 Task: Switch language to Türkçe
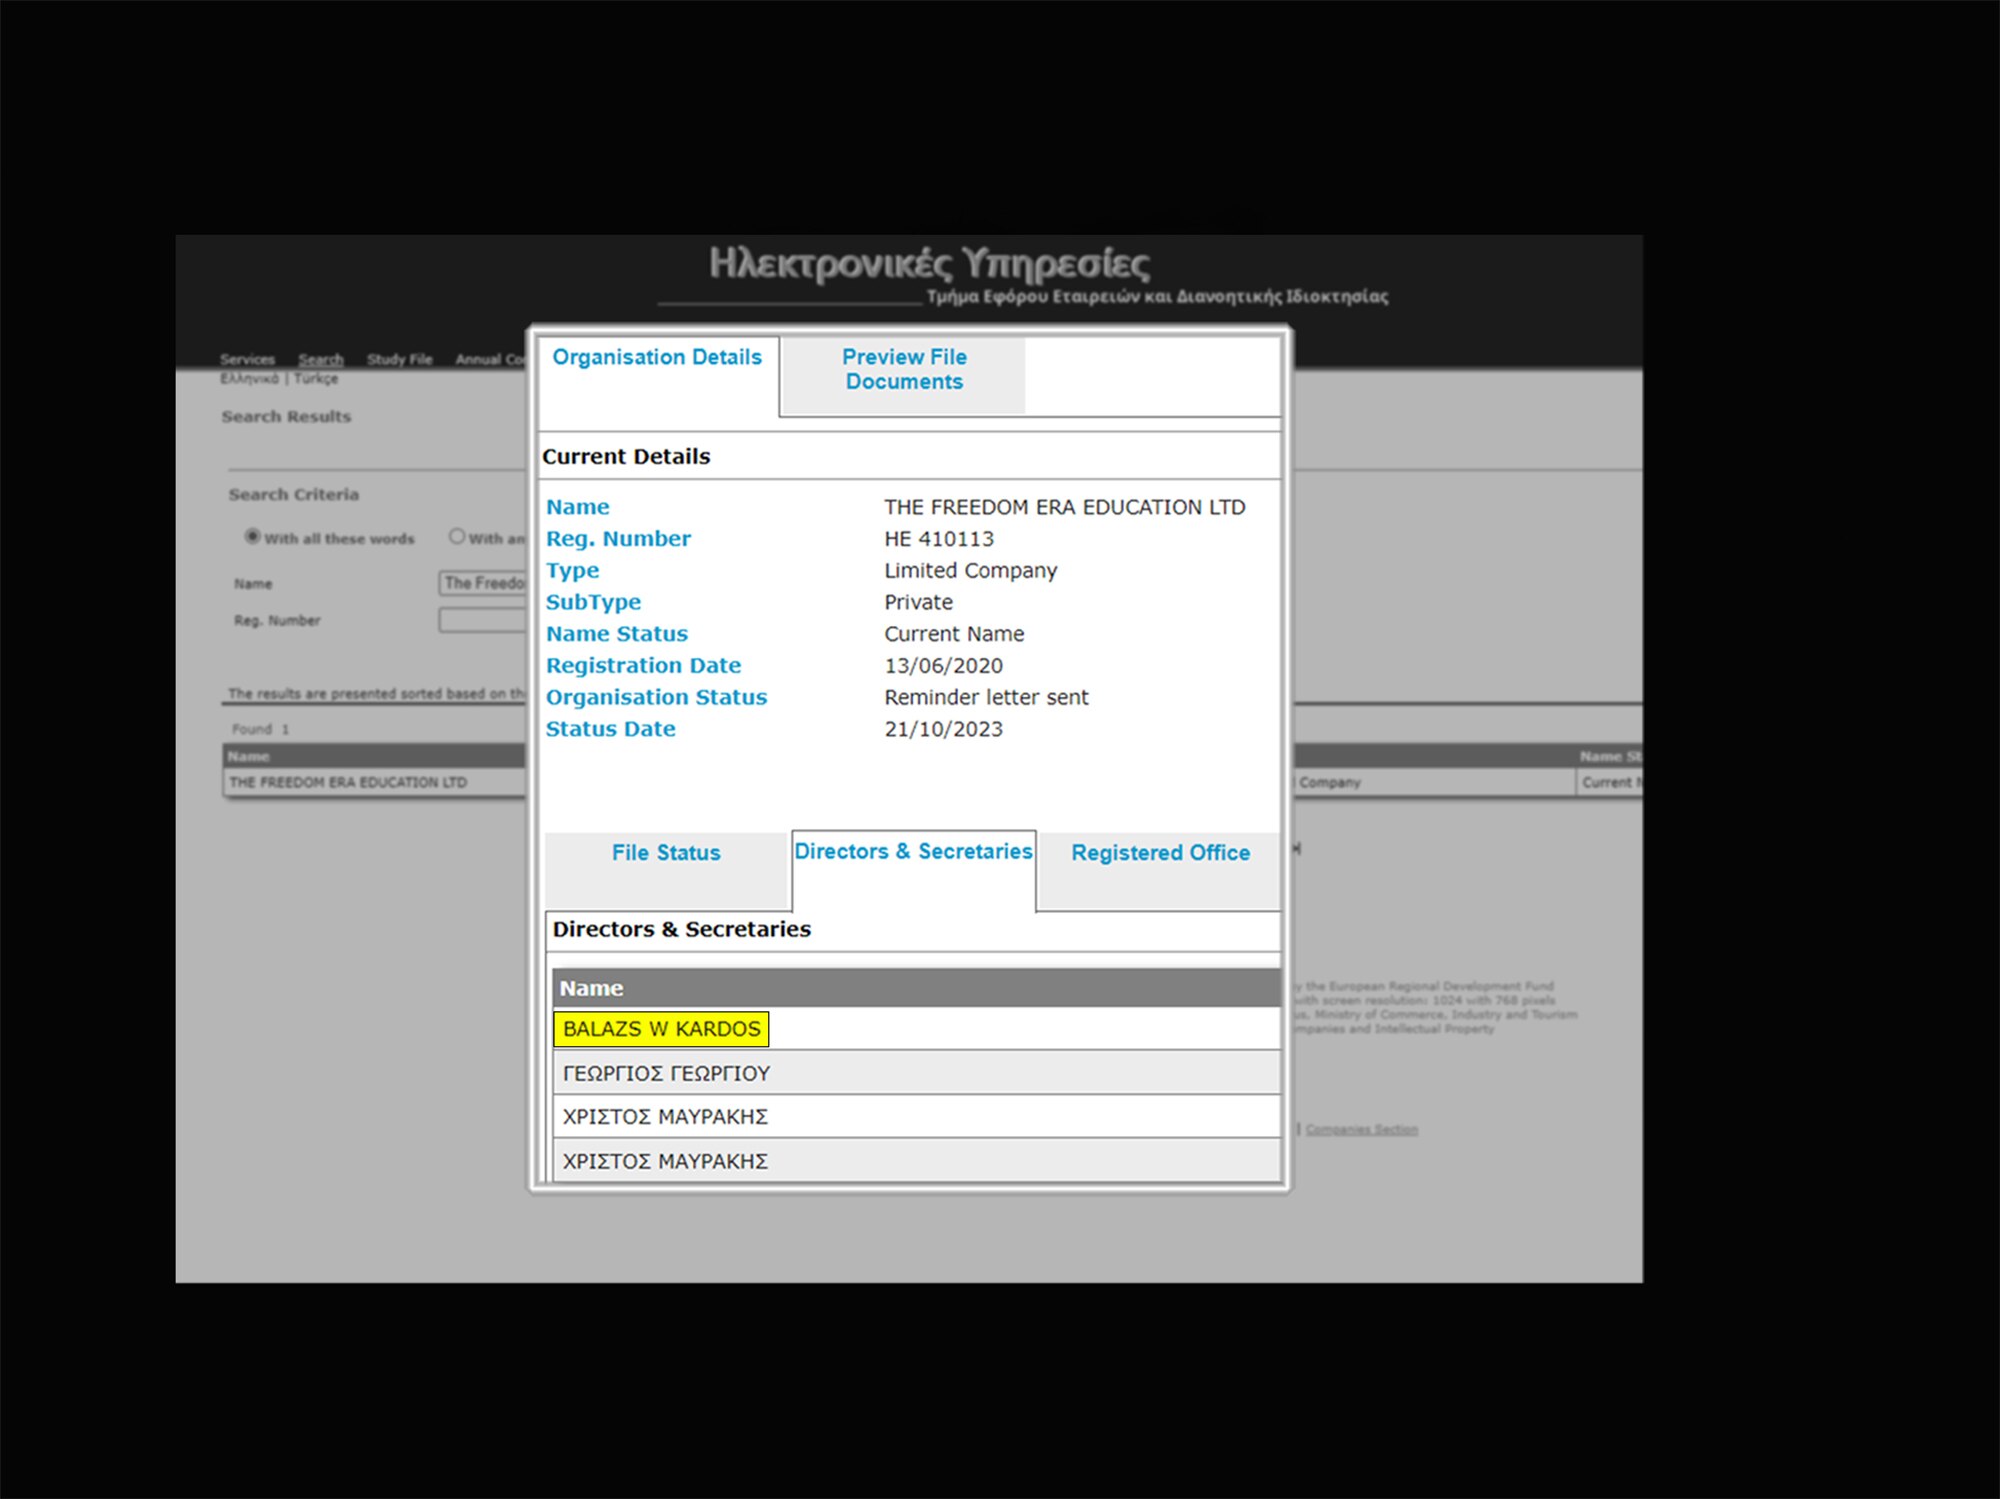[x=315, y=379]
